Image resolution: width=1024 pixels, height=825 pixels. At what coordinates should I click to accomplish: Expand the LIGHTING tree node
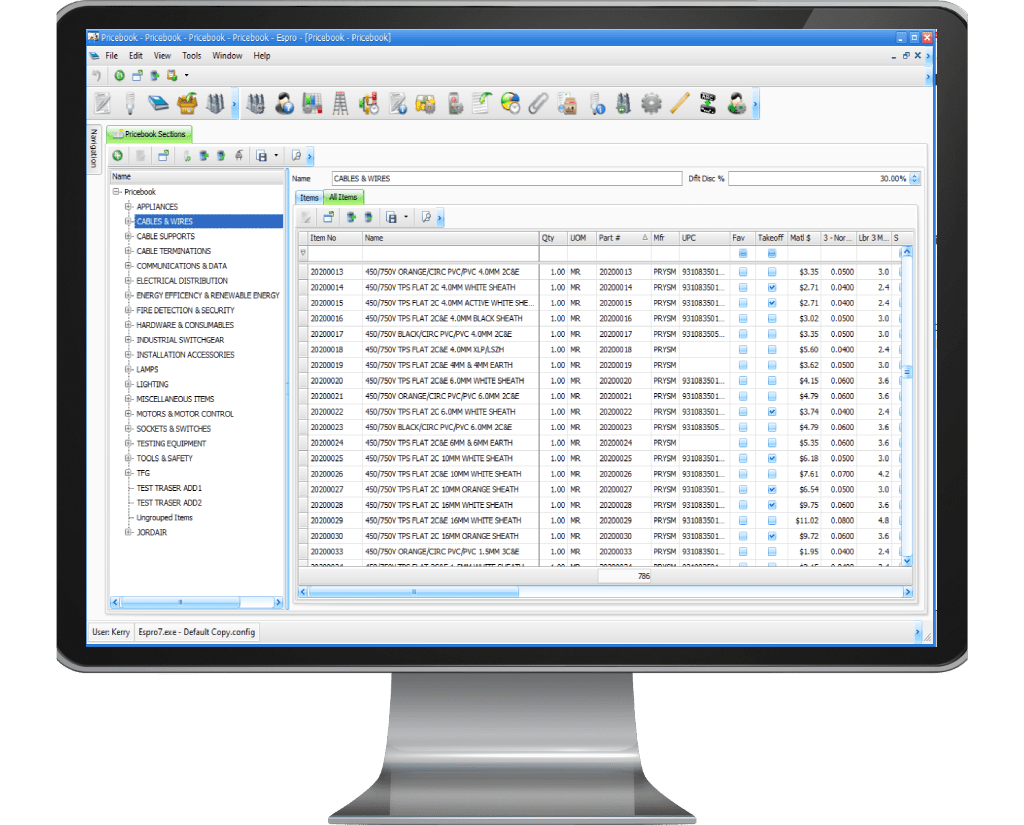128,384
